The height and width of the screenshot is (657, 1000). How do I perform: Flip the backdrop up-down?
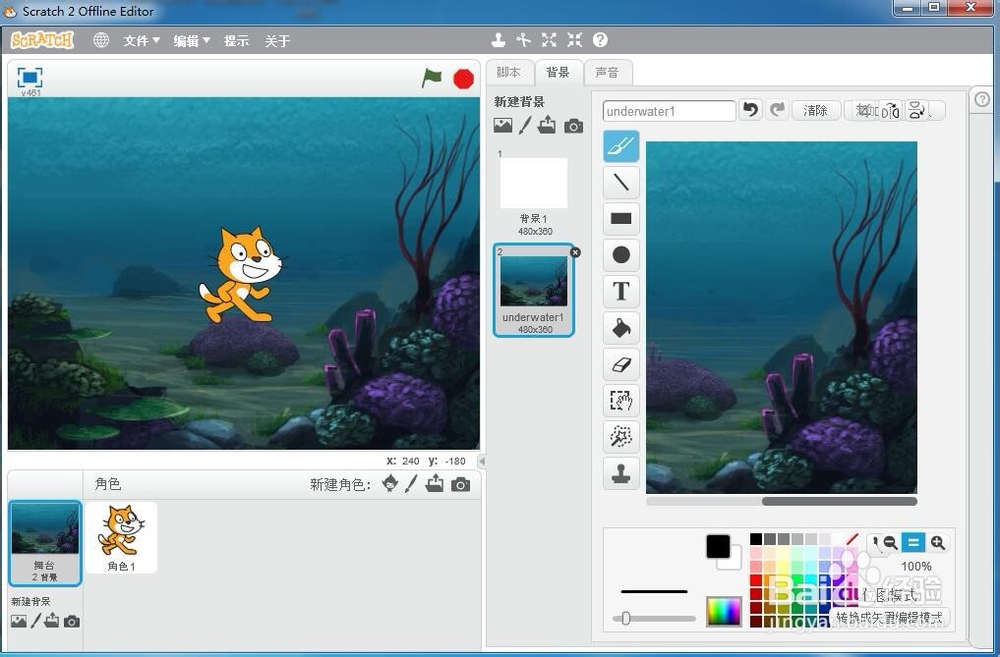coord(916,110)
